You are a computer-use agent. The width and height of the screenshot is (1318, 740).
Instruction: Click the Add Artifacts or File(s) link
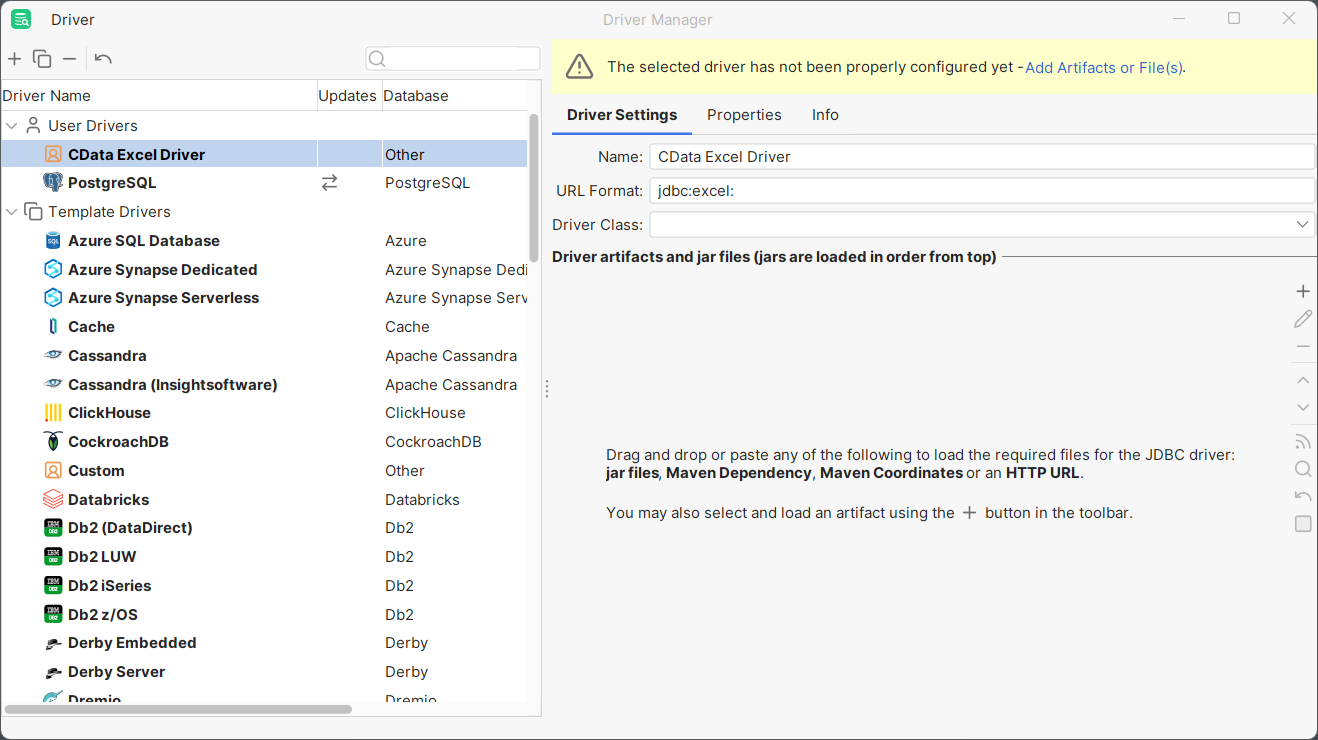1104,68
